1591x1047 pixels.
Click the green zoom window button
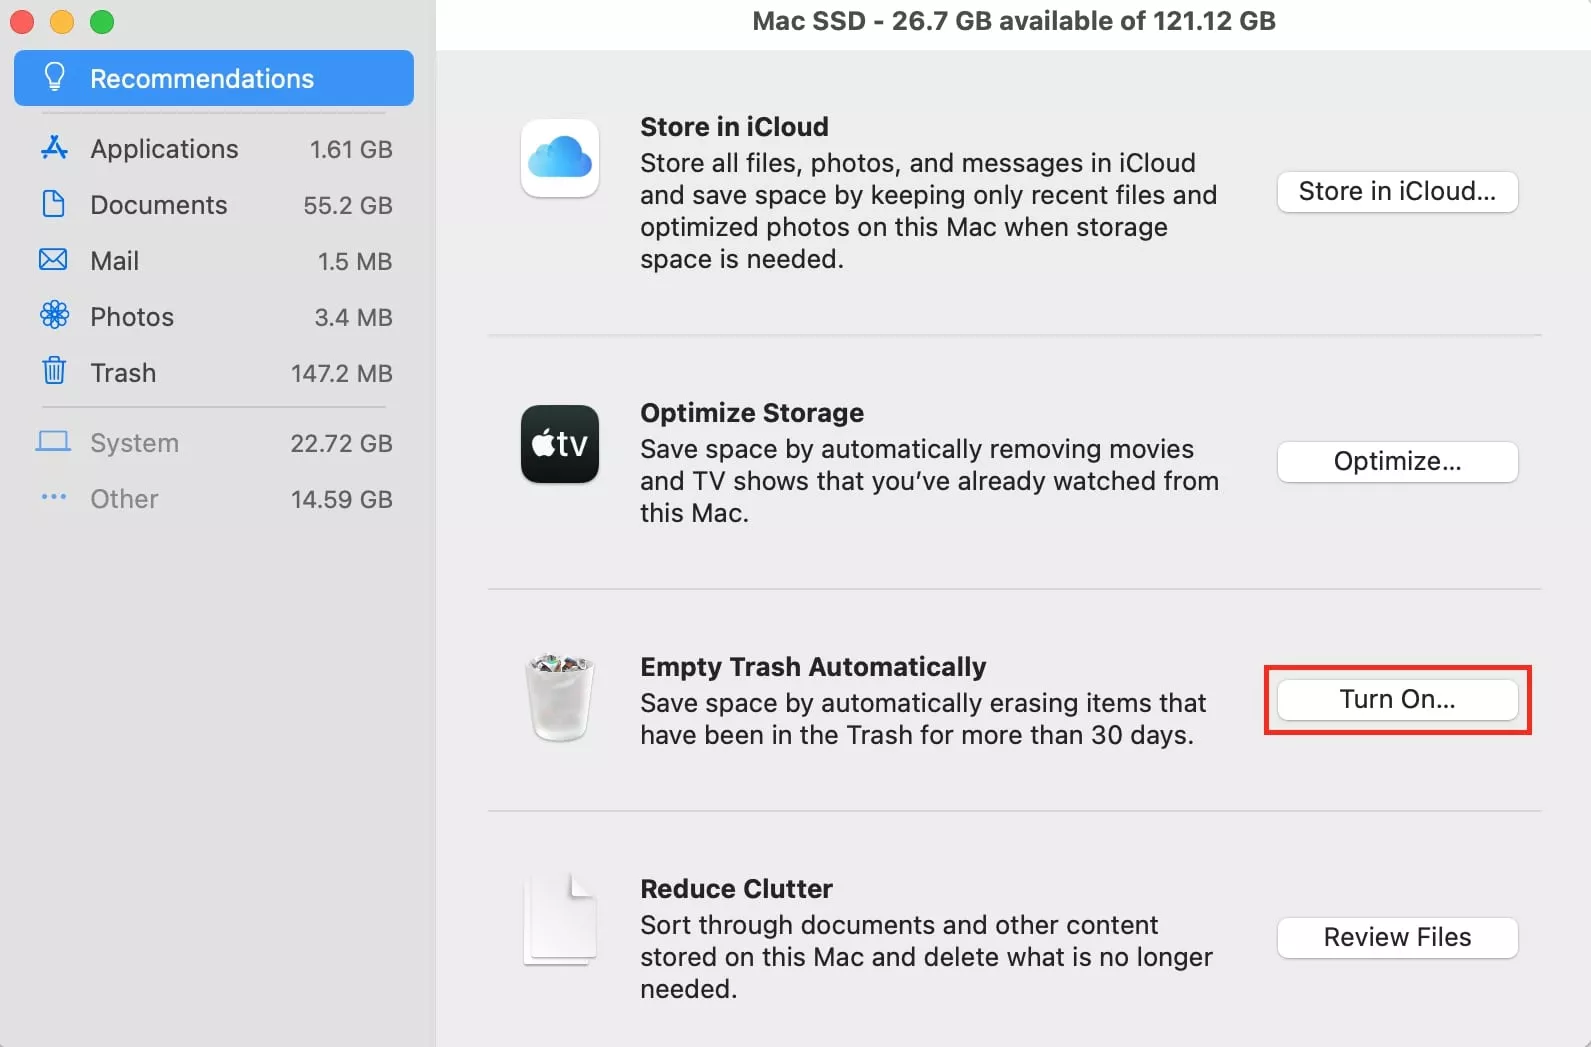click(x=102, y=21)
